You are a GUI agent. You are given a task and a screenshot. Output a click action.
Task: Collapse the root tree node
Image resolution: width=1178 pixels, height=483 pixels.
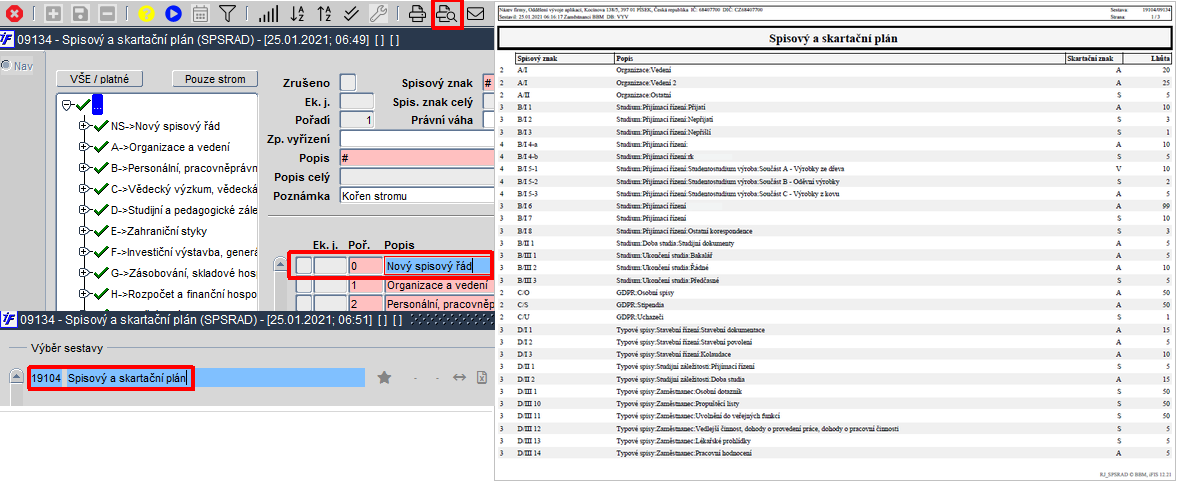click(x=66, y=105)
